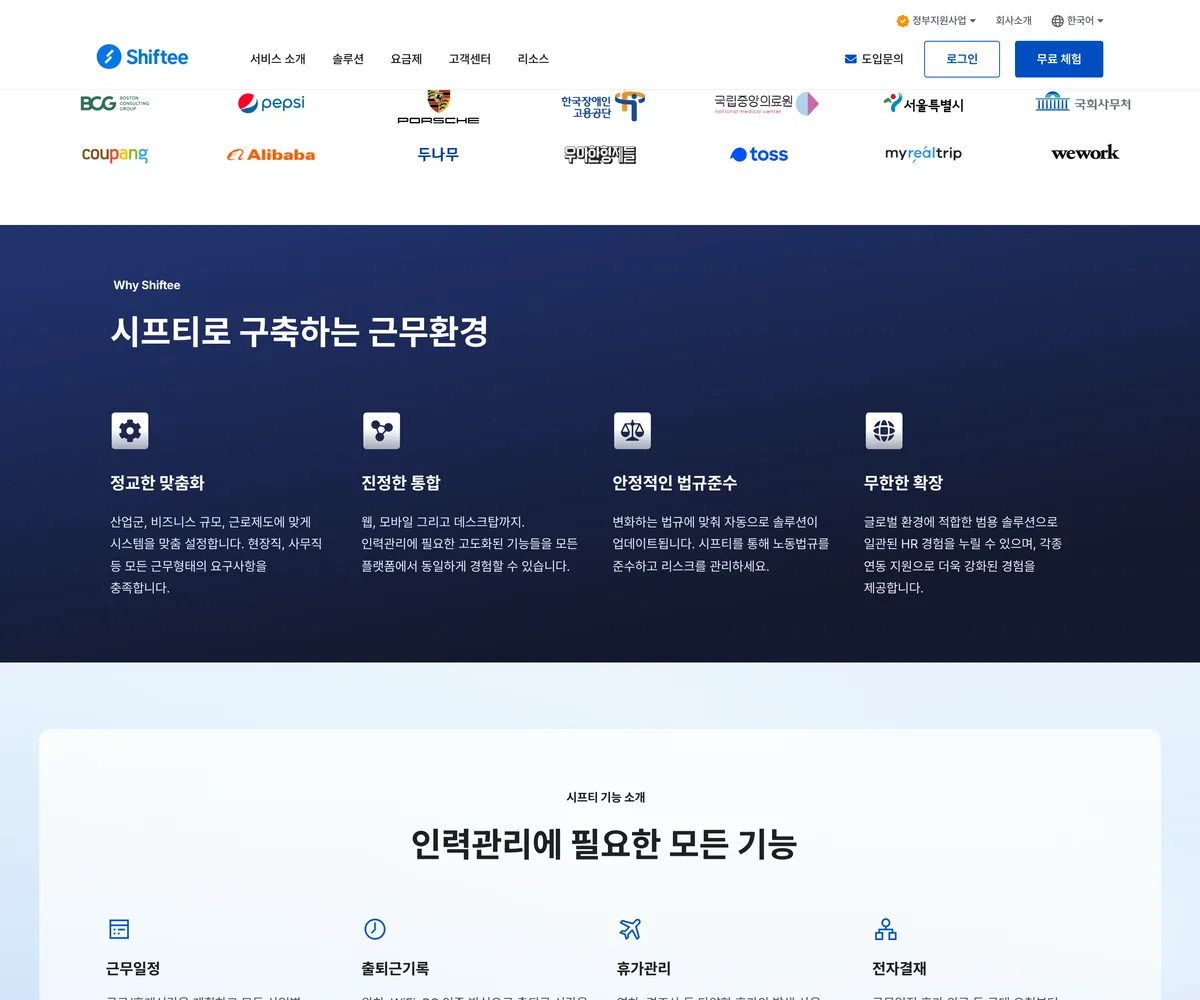Image resolution: width=1200 pixels, height=1000 pixels.
Task: Click the 시프티로 구축하는 근무환경 heading
Action: point(300,332)
